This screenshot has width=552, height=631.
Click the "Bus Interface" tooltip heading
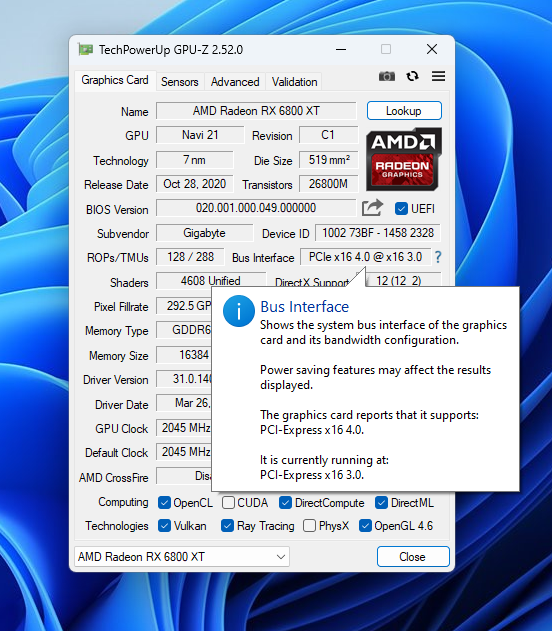point(305,307)
